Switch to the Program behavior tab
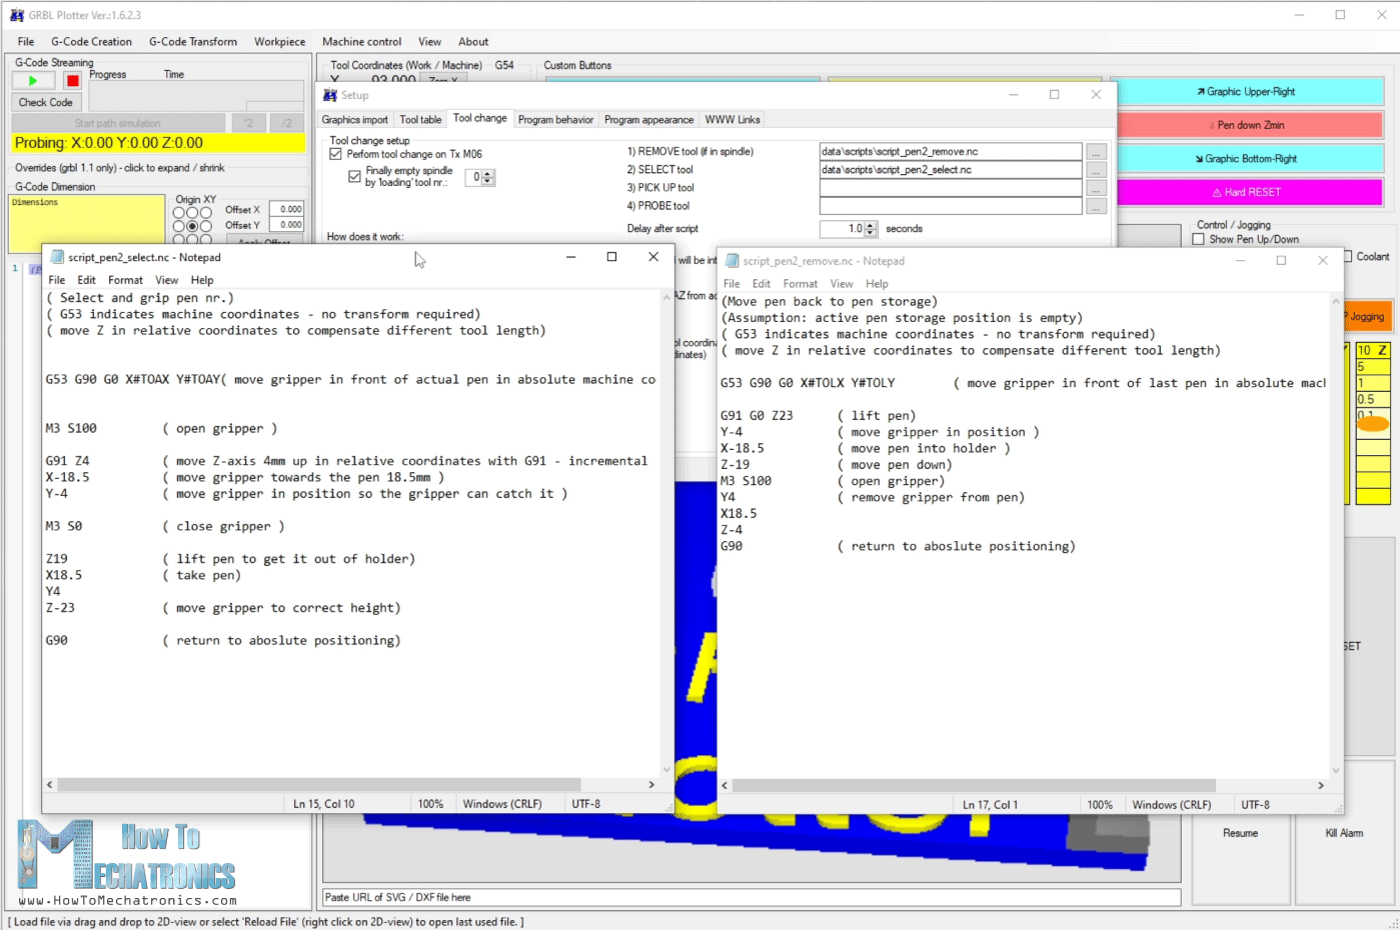Image resolution: width=1400 pixels, height=930 pixels. 555,120
